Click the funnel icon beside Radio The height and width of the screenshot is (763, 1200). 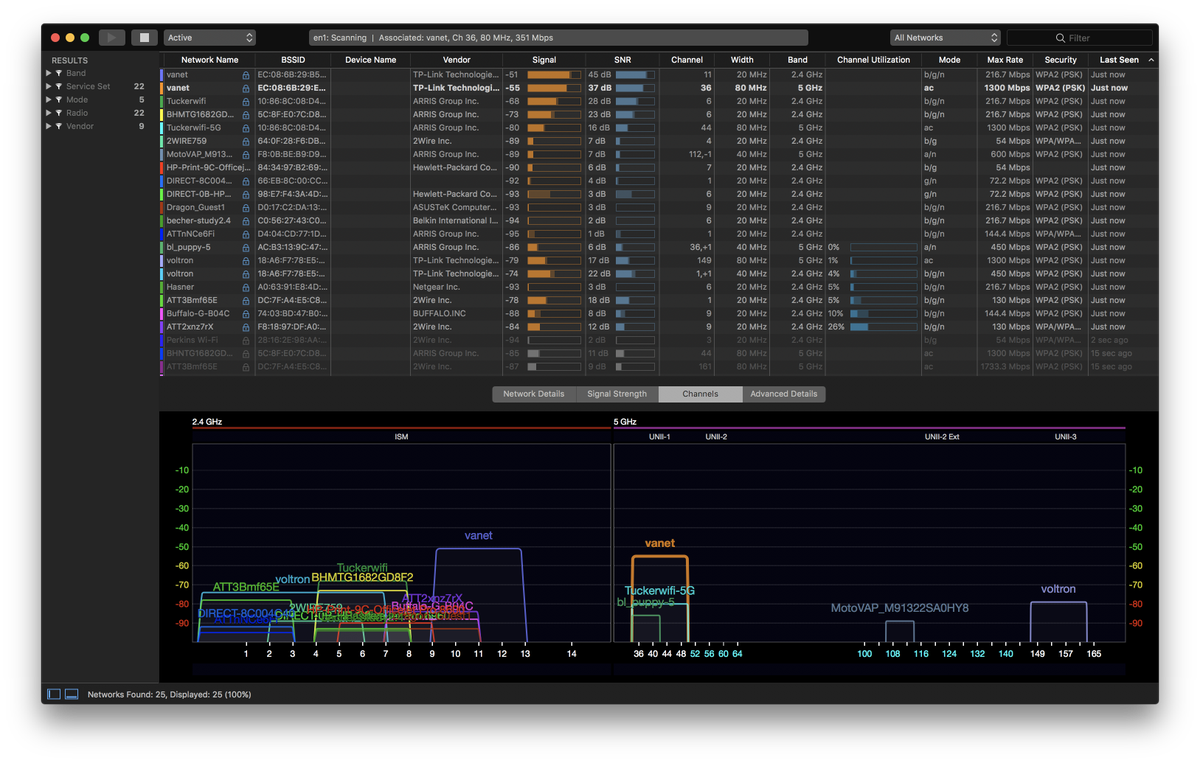tap(59, 113)
